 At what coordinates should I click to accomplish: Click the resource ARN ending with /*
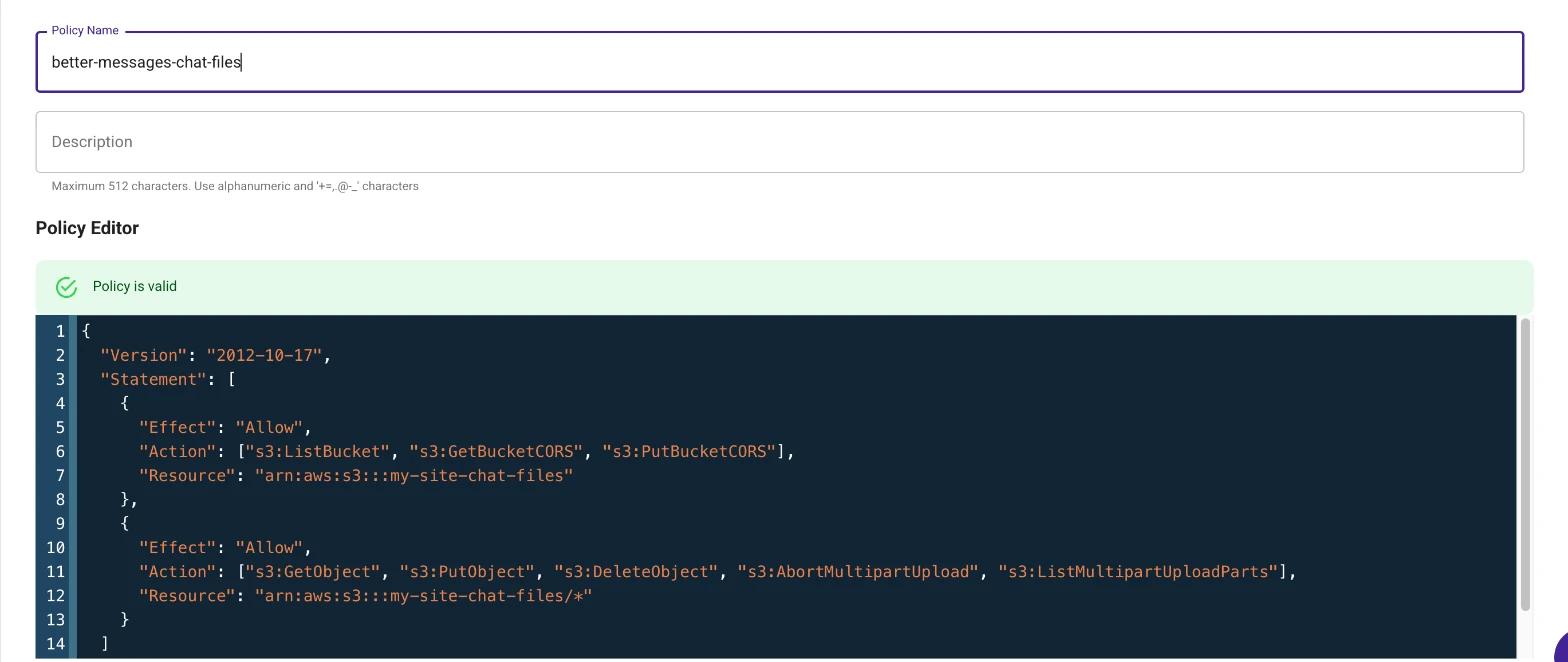click(424, 595)
